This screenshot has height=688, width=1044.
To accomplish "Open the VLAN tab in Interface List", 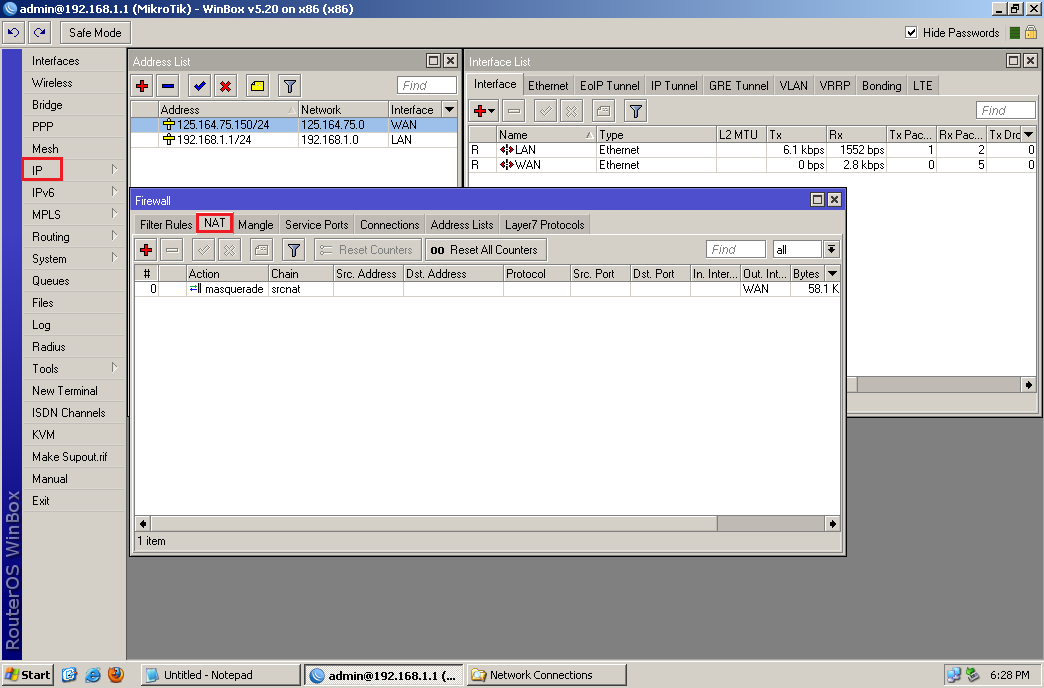I will [x=794, y=86].
